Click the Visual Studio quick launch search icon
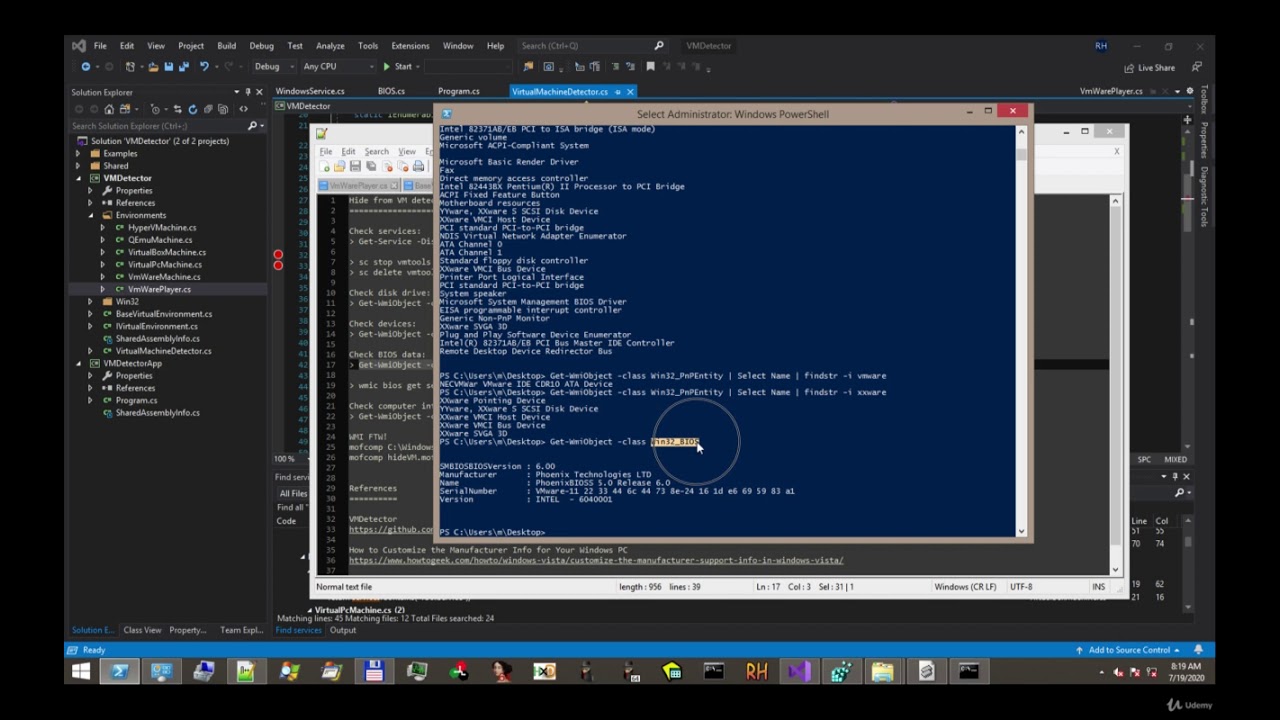This screenshot has height=720, width=1280. click(x=658, y=46)
